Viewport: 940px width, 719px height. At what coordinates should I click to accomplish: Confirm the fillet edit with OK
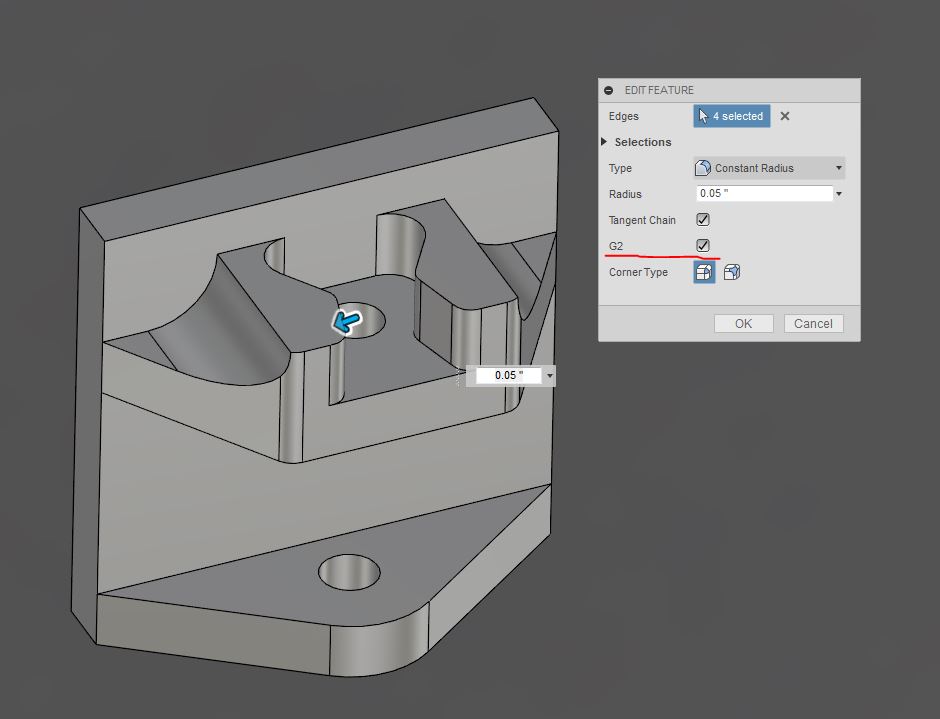click(x=742, y=323)
